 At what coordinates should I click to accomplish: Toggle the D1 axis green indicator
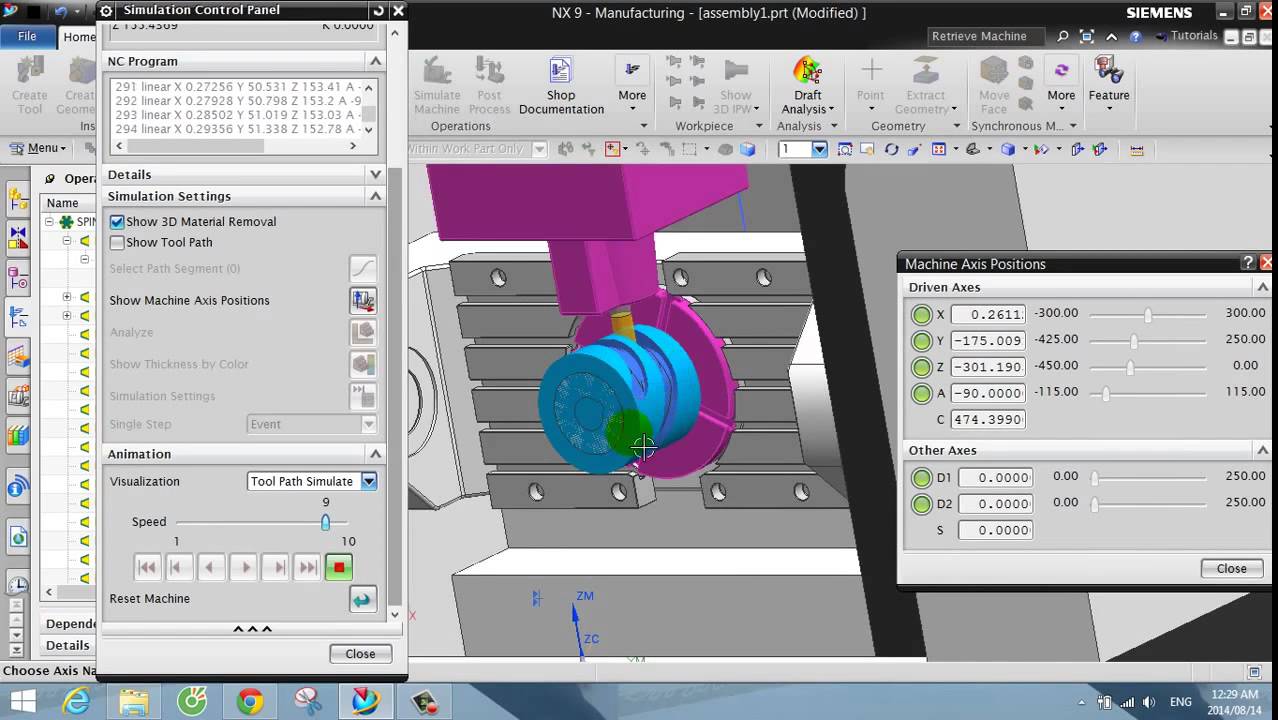(x=921, y=478)
